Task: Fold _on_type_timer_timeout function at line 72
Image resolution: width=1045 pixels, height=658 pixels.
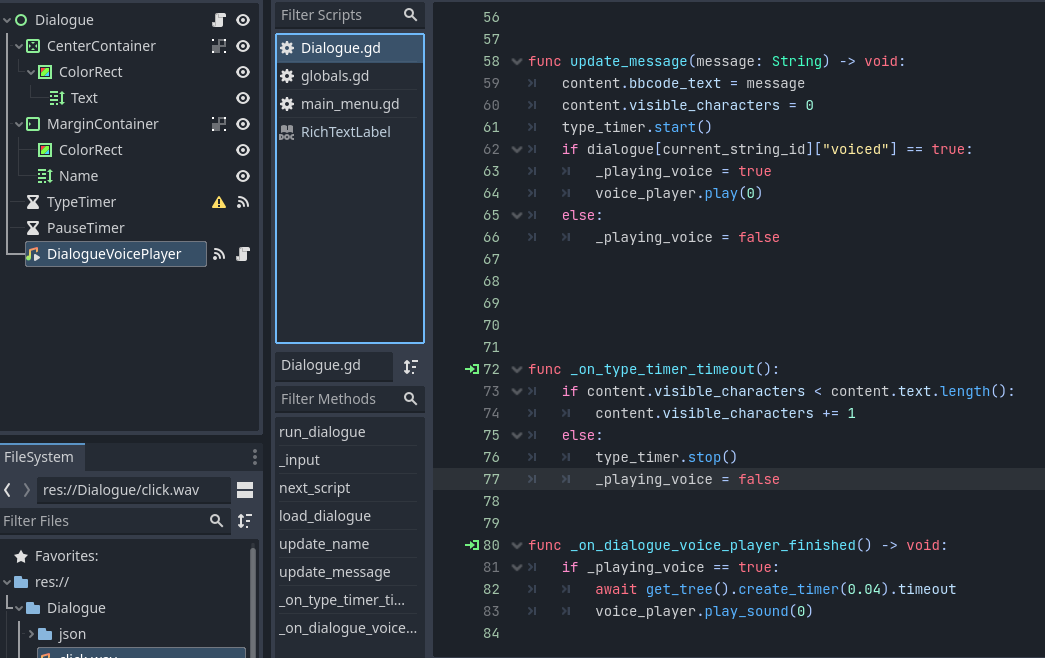Action: [x=517, y=369]
